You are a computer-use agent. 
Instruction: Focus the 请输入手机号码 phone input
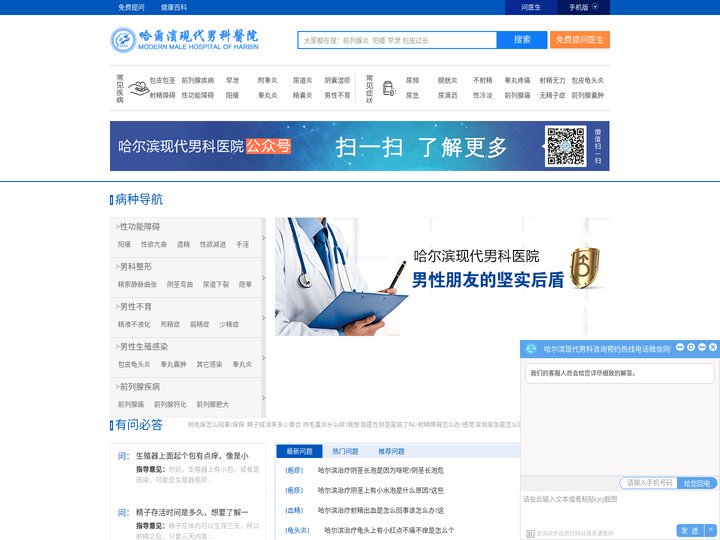point(649,483)
